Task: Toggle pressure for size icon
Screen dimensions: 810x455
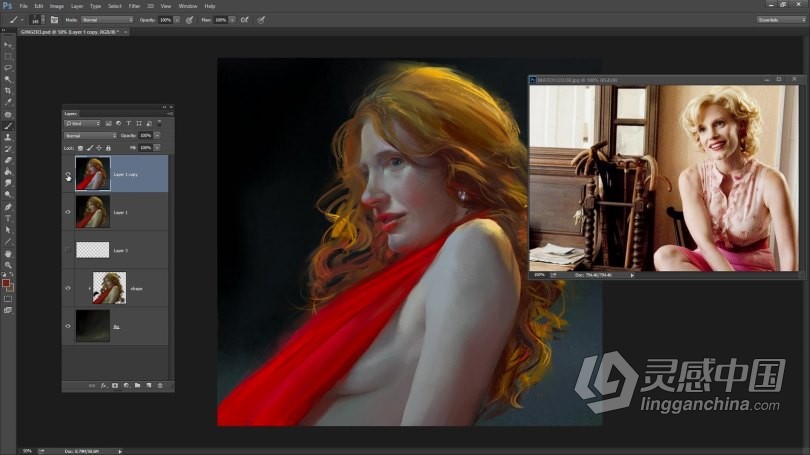Action: (261, 20)
